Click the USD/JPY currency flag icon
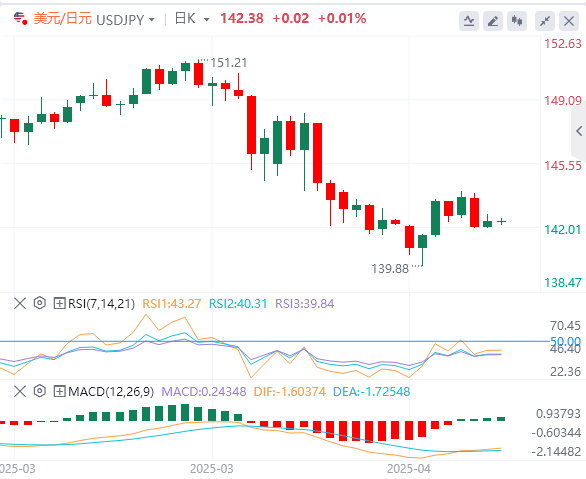 click(20, 18)
